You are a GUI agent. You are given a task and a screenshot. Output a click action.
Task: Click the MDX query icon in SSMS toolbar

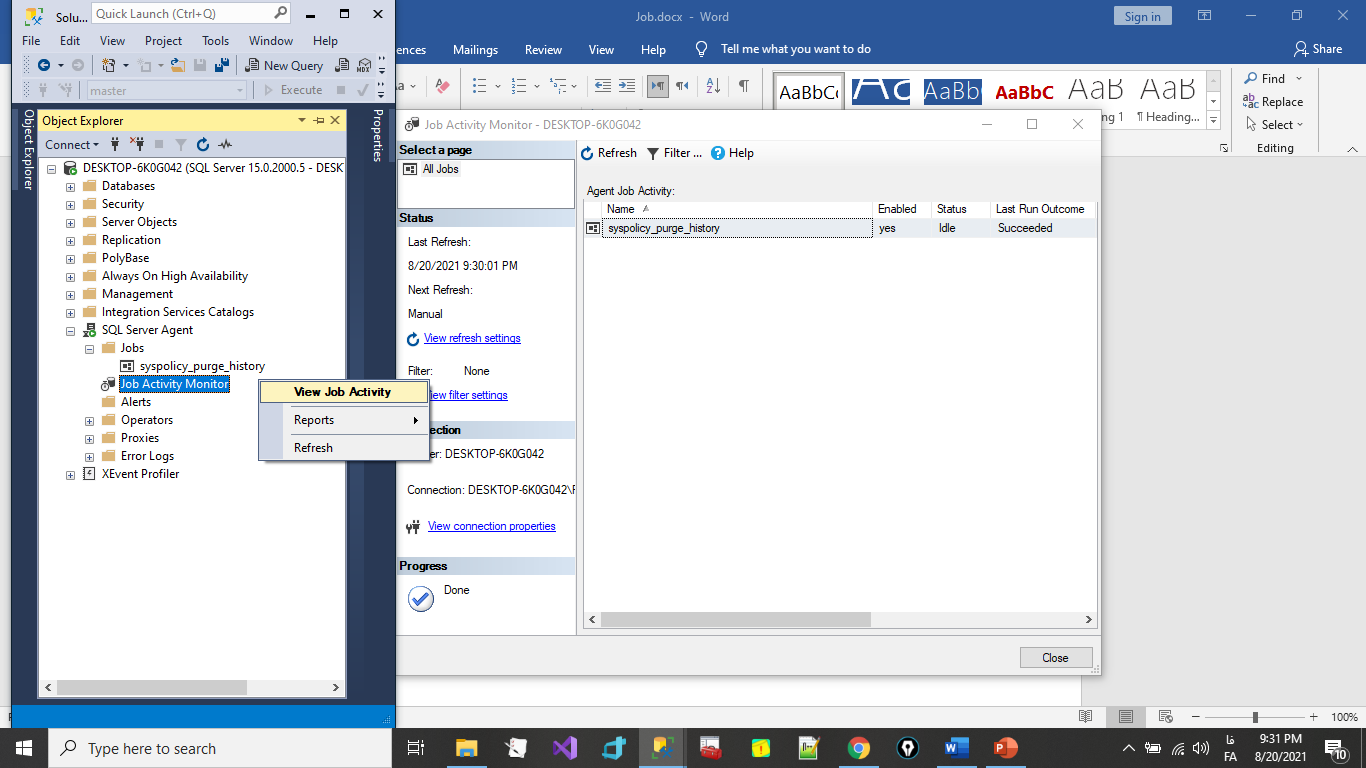[x=365, y=65]
